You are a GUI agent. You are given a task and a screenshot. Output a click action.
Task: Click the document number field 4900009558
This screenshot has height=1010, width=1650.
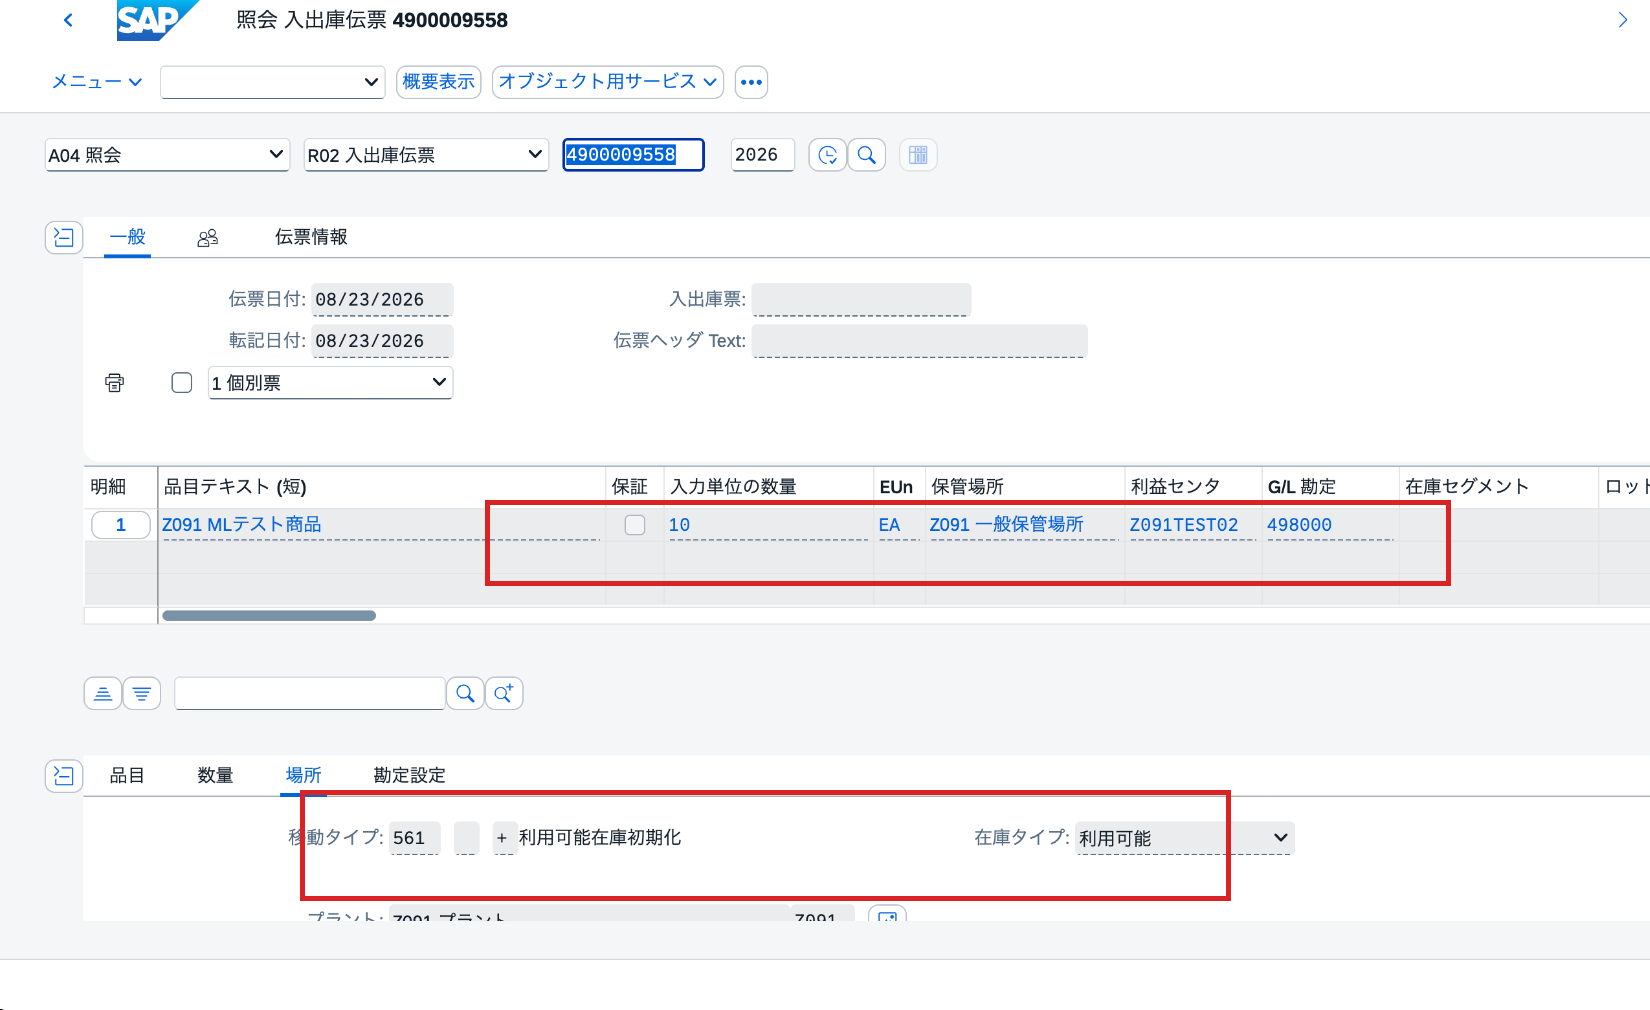(633, 155)
